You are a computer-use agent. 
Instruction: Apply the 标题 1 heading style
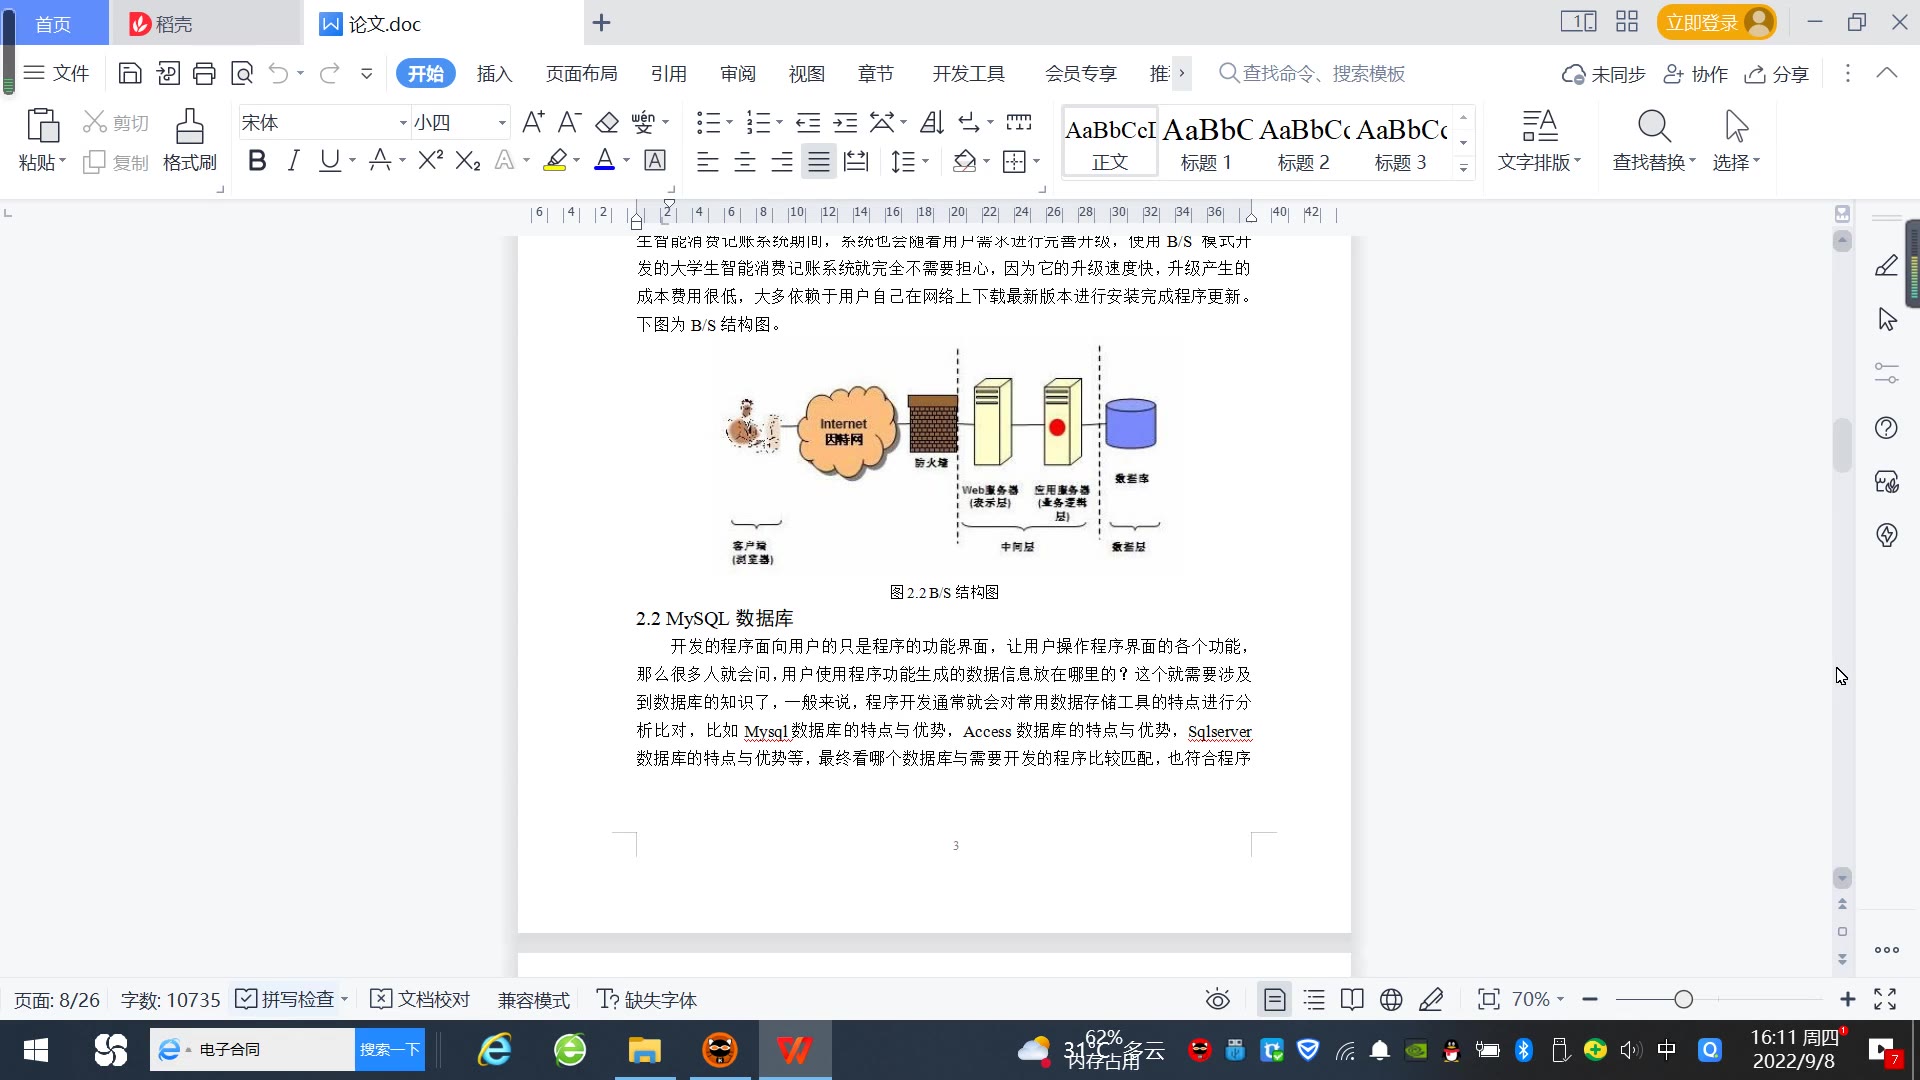tap(1206, 143)
